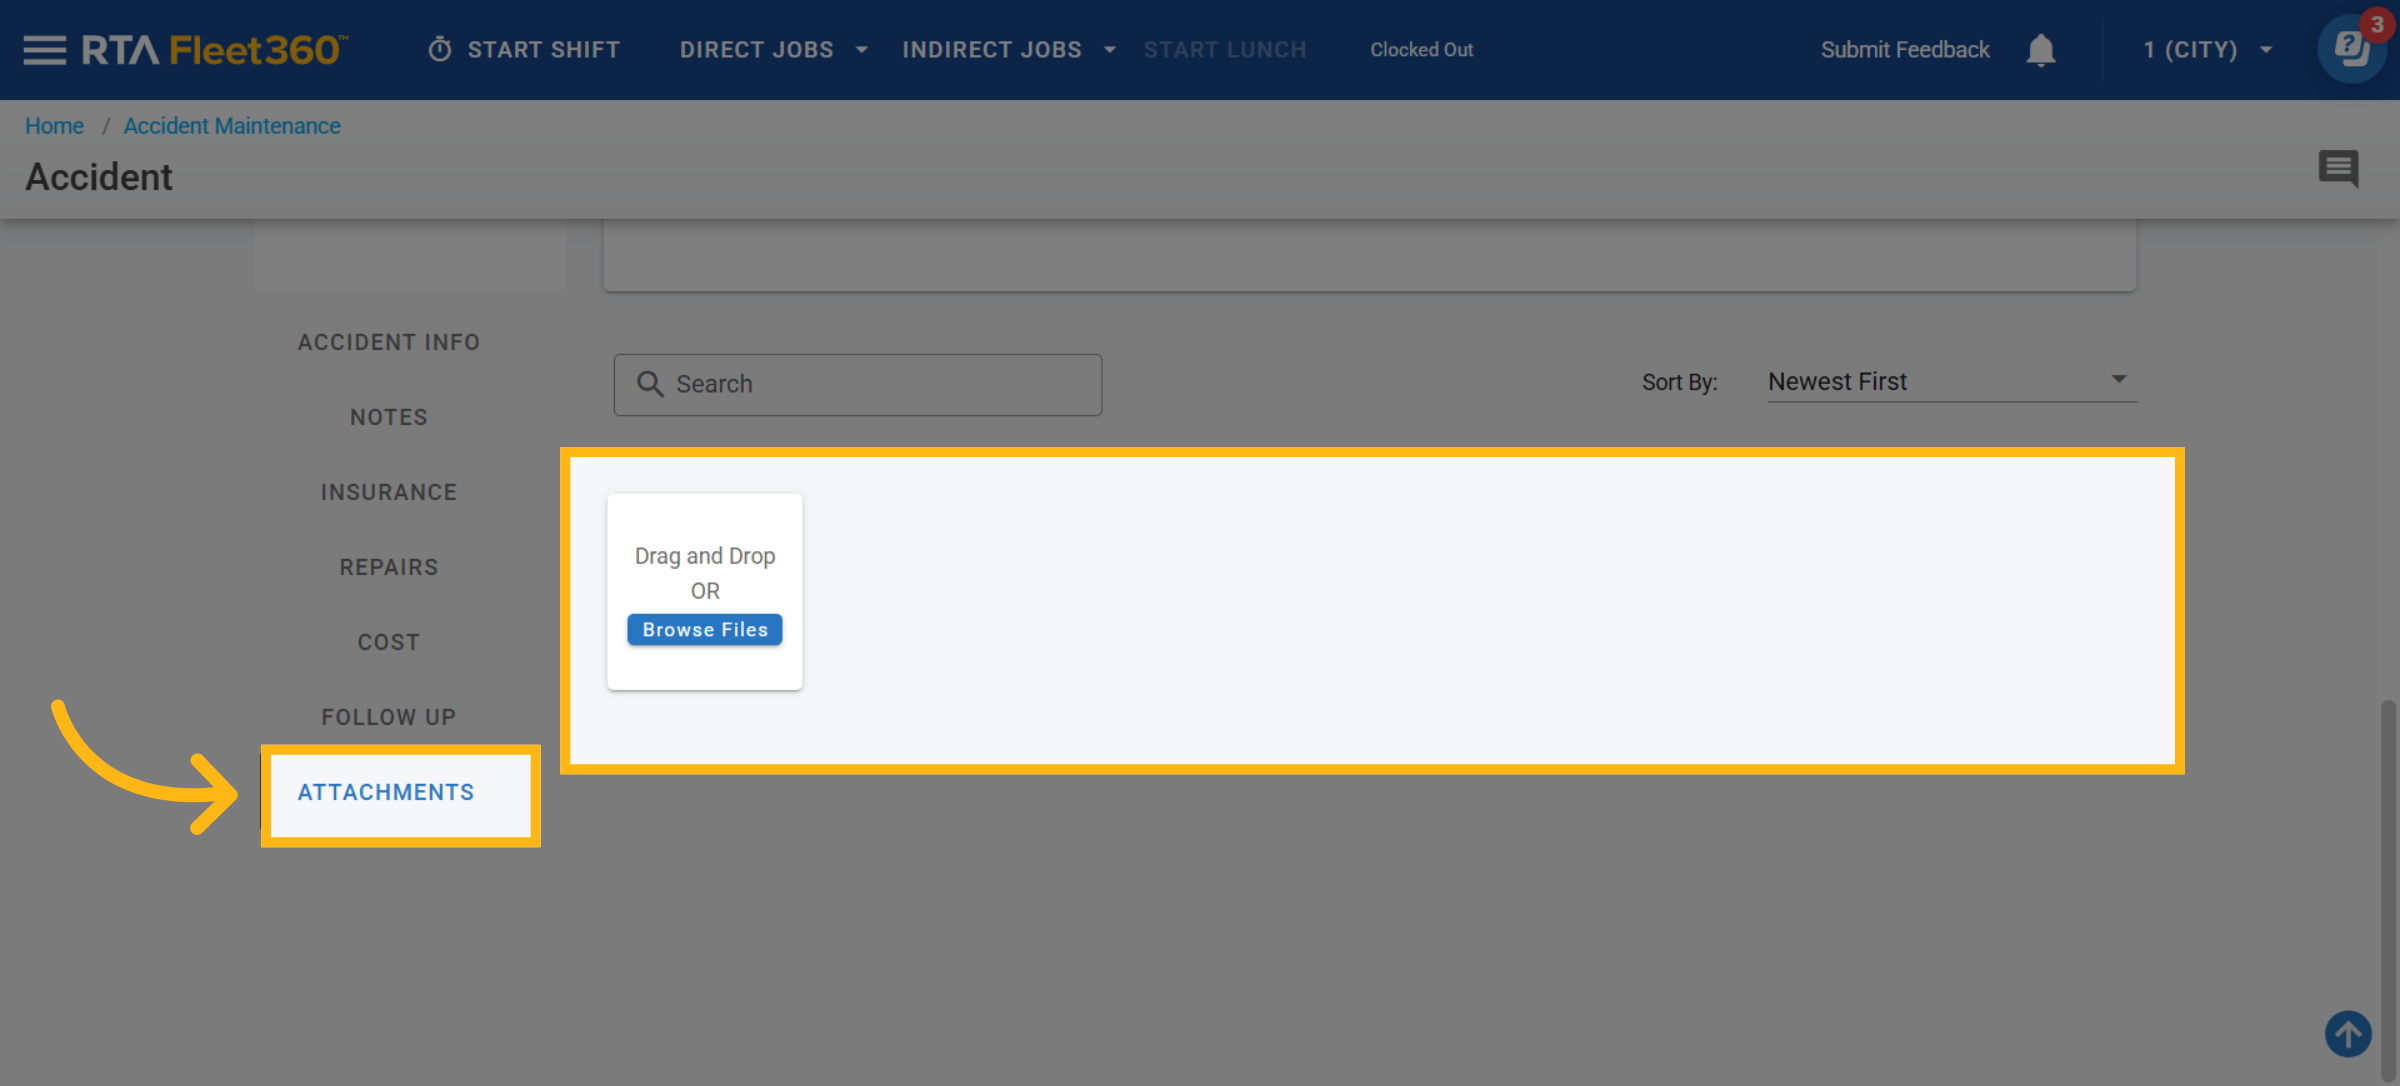Image resolution: width=2400 pixels, height=1086 pixels.
Task: Click the Browse Files button
Action: (705, 630)
